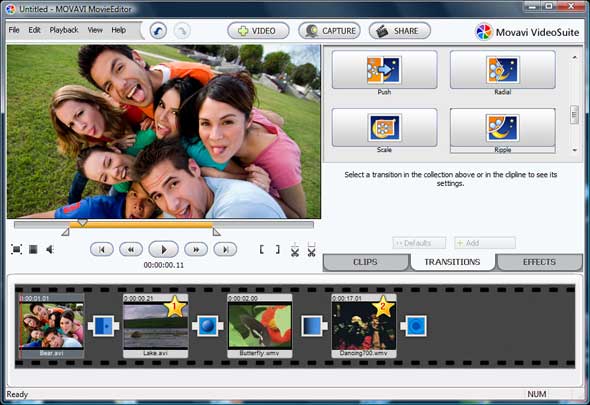Viewport: 590px width, 405px height.
Task: Open the Playback menu
Action: click(64, 30)
